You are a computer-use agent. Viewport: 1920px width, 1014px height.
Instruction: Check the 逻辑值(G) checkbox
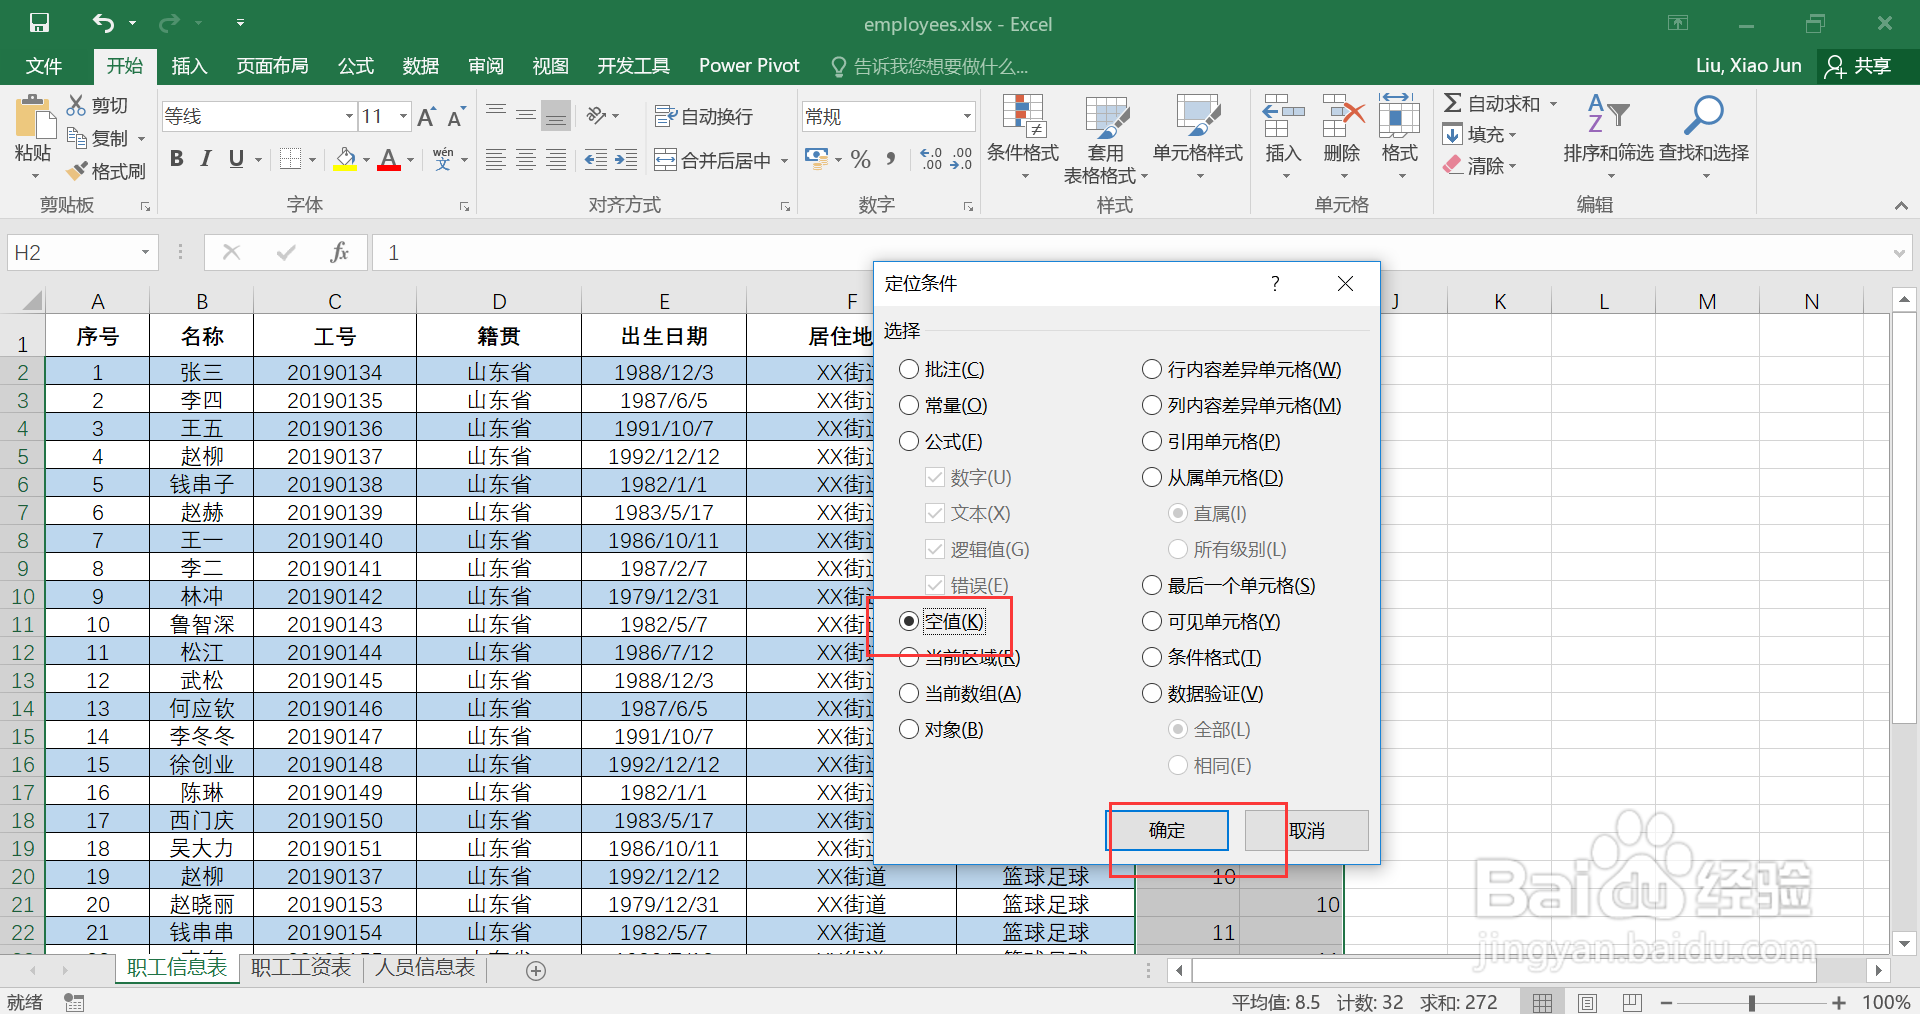934,549
